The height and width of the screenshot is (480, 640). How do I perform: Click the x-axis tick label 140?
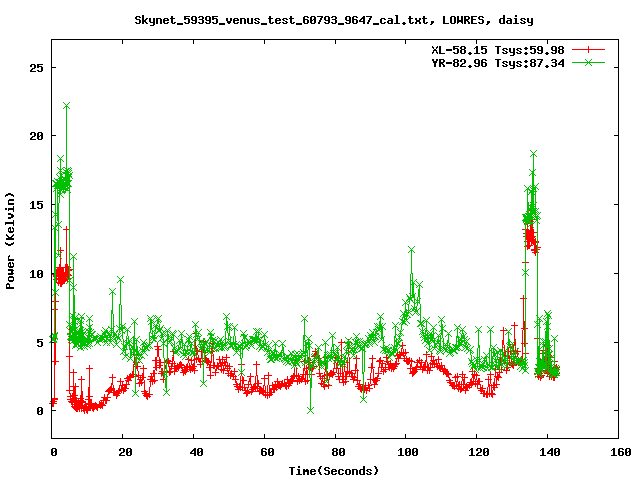(550, 452)
